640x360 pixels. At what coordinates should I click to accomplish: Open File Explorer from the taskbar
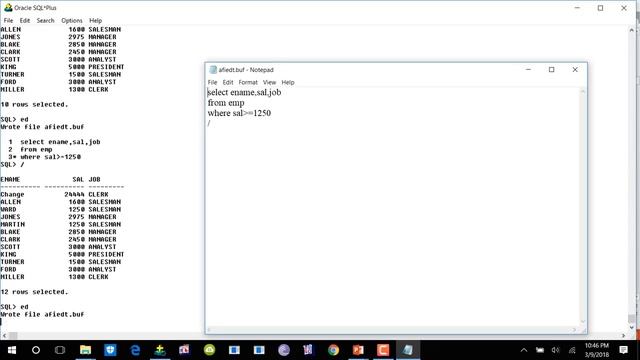[85, 350]
